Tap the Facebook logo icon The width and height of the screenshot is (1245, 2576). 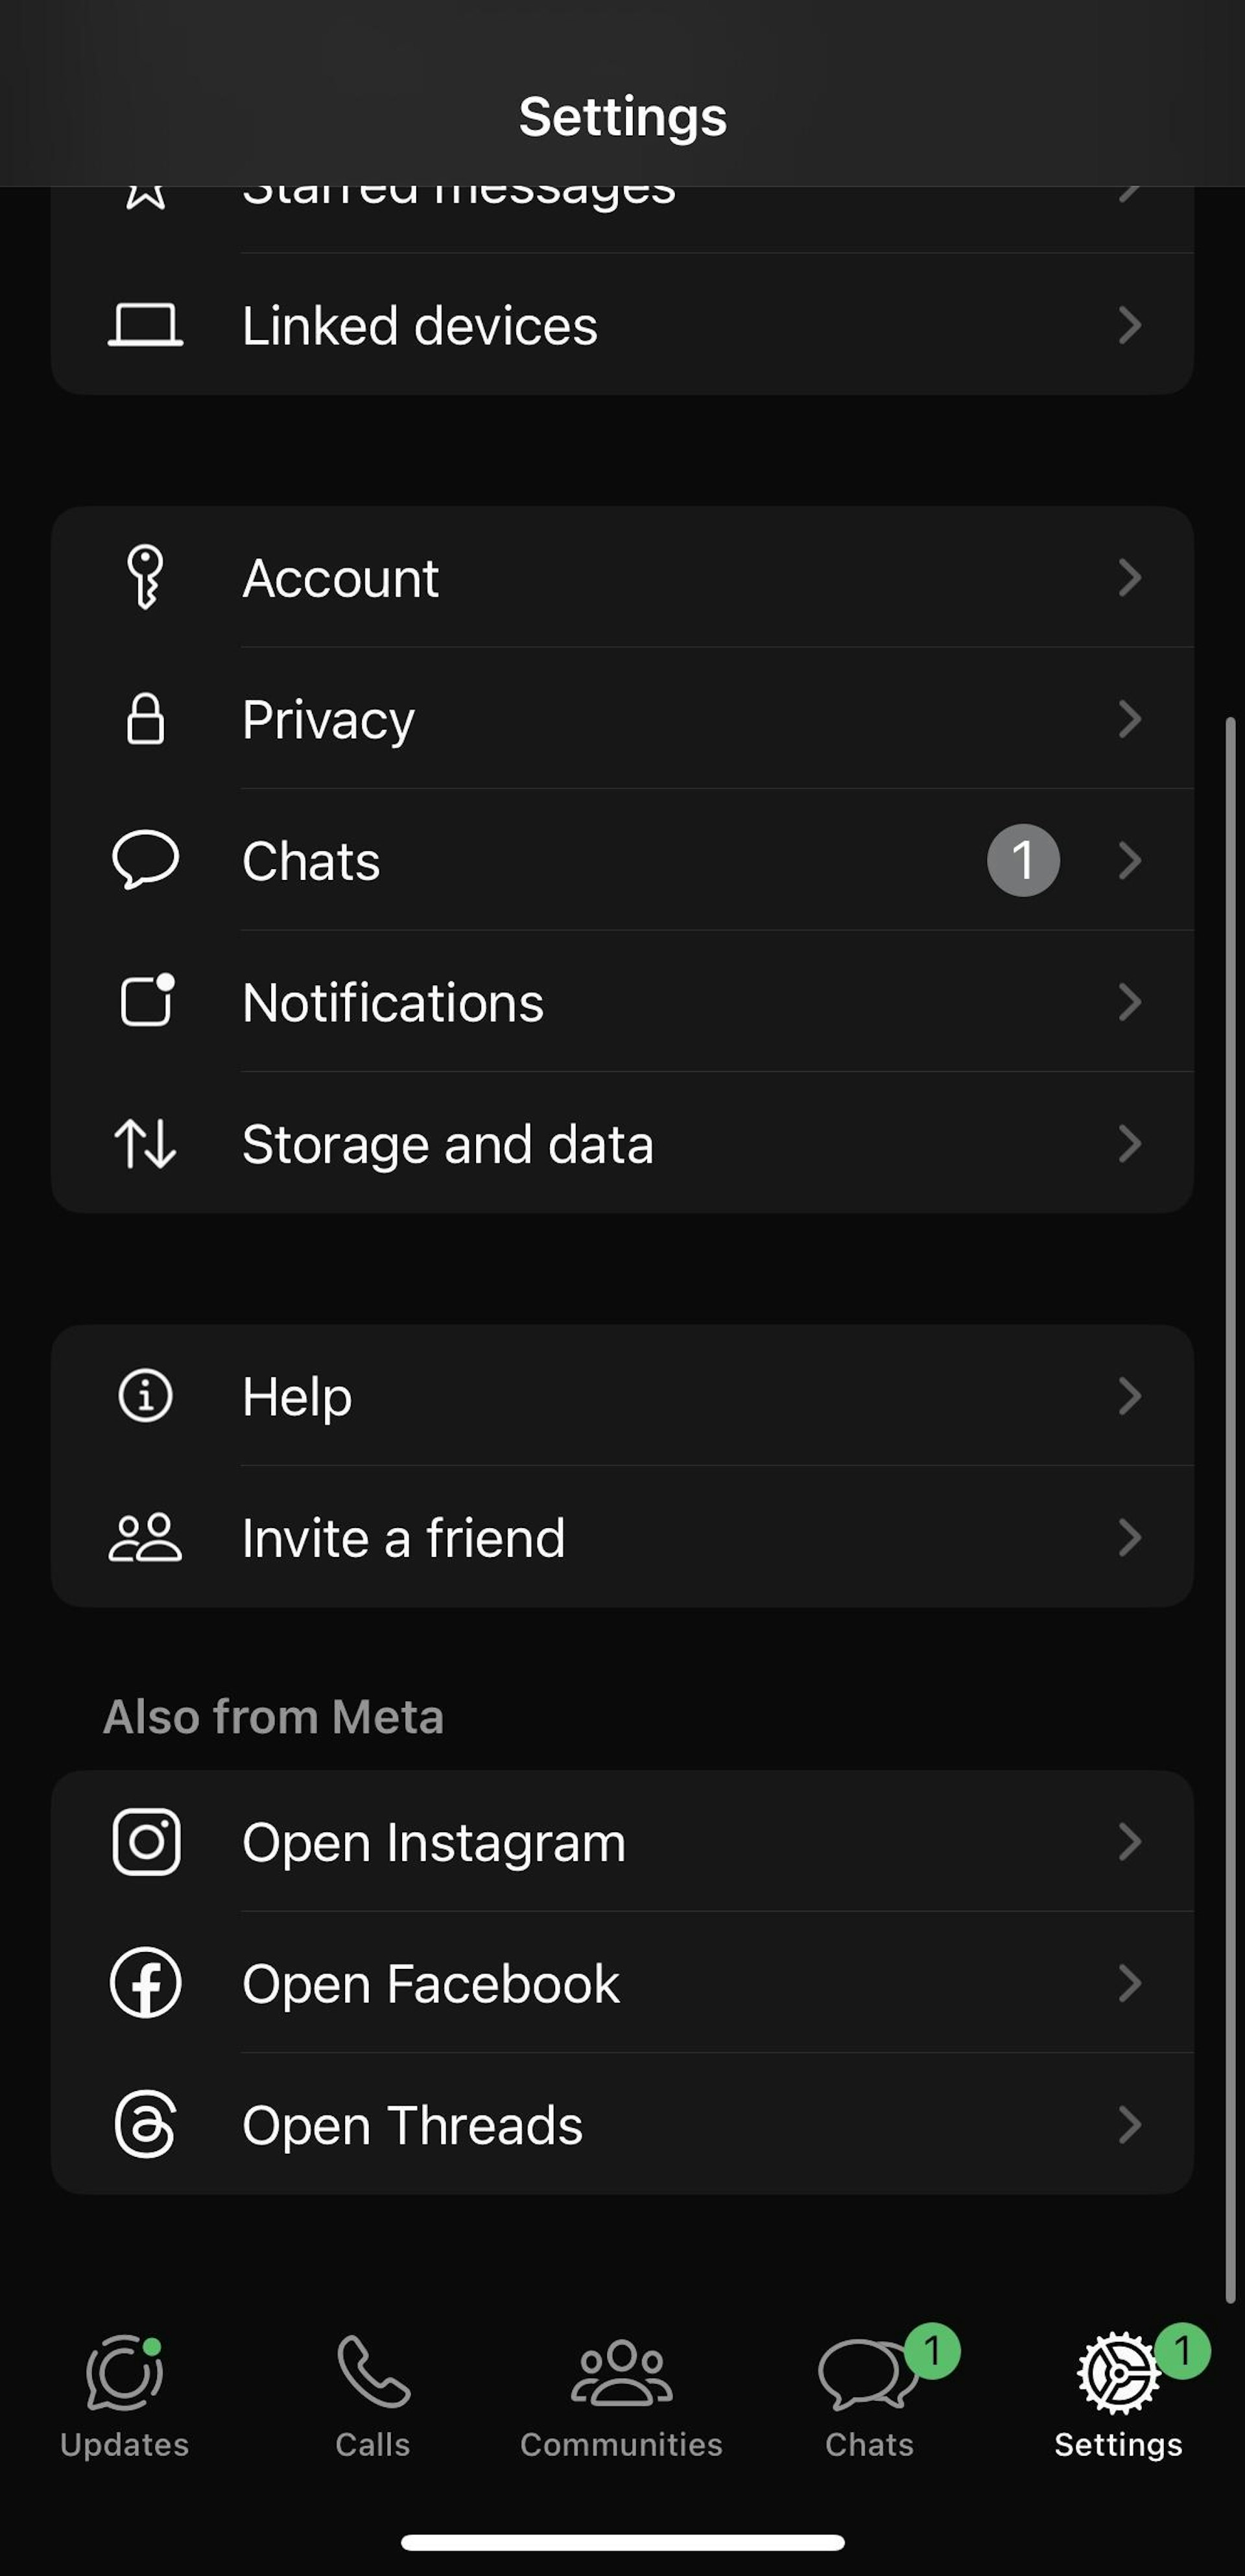(146, 1982)
